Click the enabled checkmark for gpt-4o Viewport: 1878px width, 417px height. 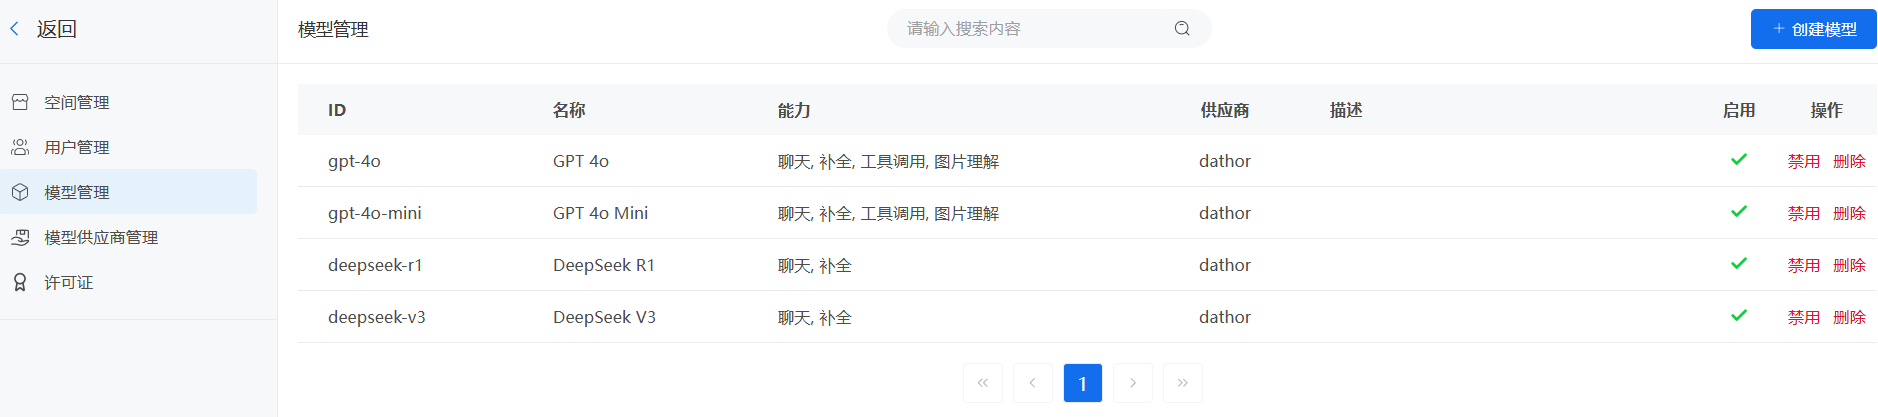[x=1739, y=160]
